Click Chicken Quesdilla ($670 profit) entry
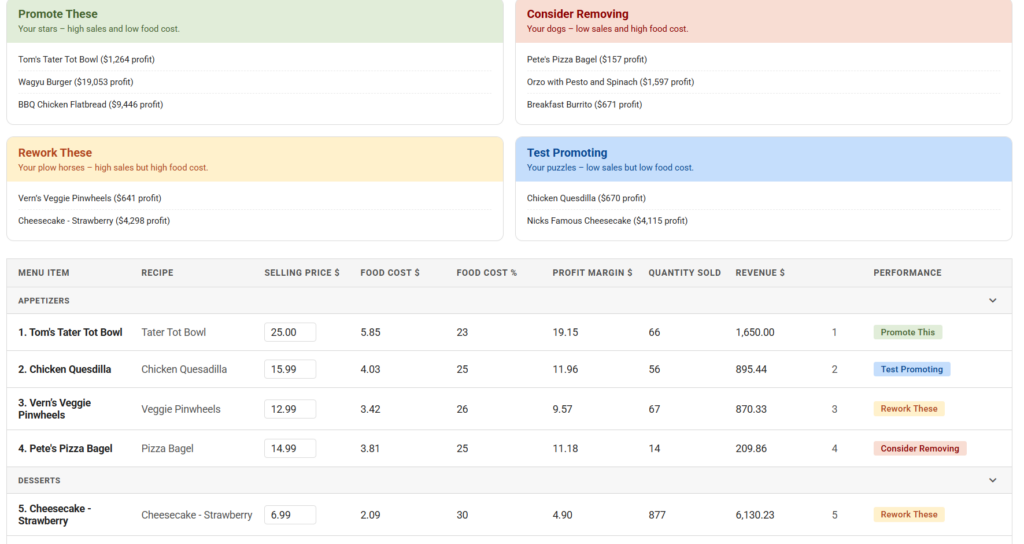The height and width of the screenshot is (544, 1024). pos(586,198)
